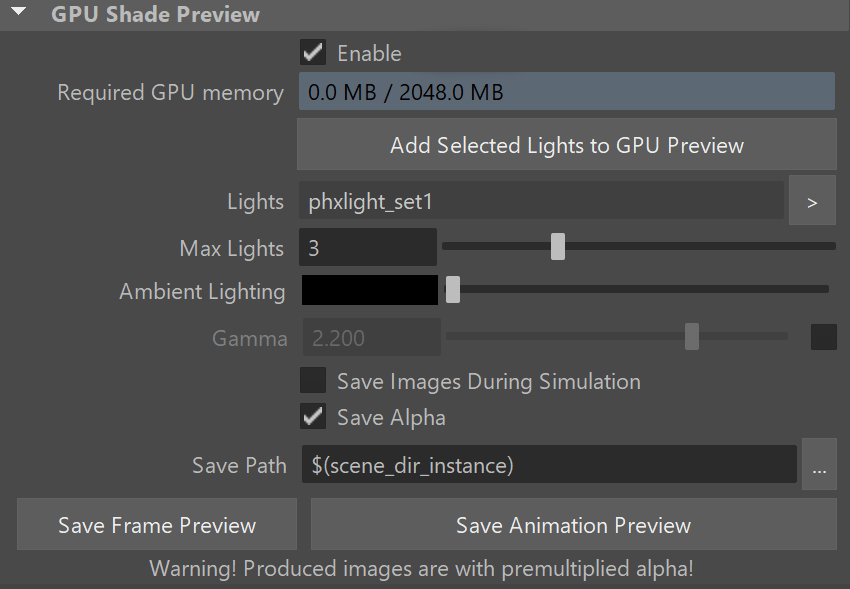Screen dimensions: 850x589
Task: Click the Ambient Lighting slider handle
Action: (x=453, y=289)
